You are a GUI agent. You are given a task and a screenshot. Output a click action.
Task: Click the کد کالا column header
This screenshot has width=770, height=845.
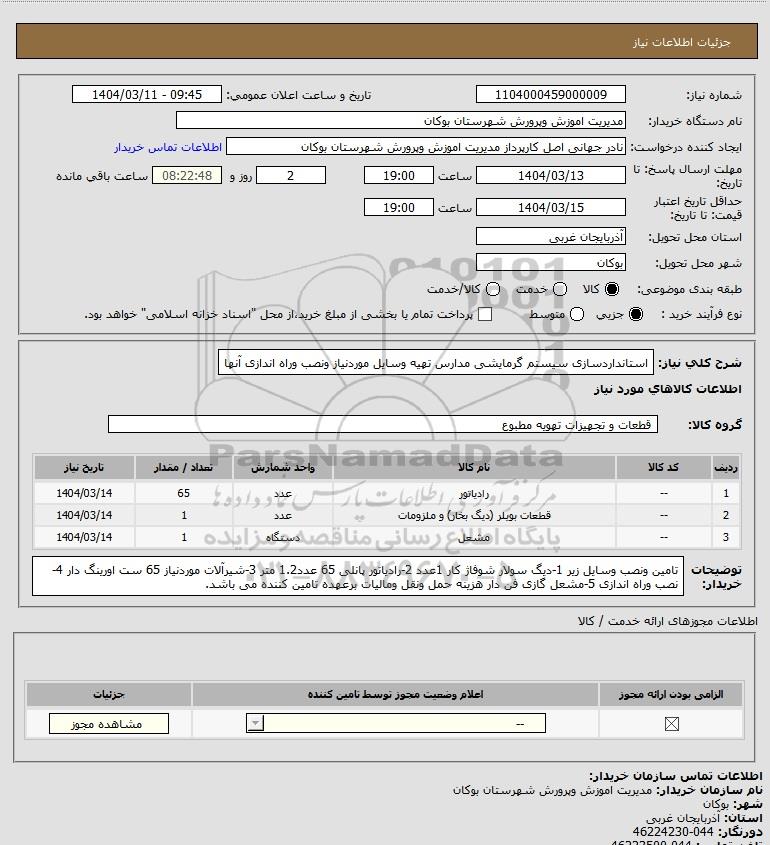pos(663,467)
